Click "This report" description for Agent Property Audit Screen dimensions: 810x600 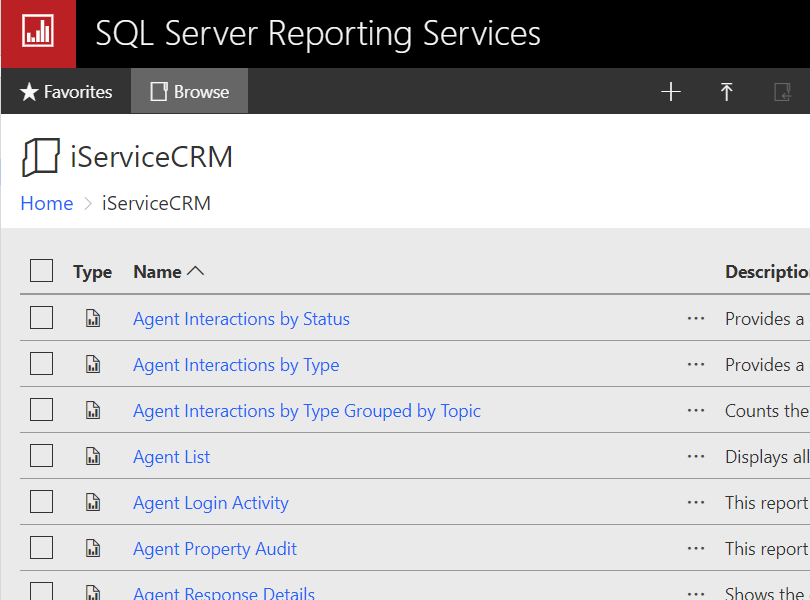[767, 549]
